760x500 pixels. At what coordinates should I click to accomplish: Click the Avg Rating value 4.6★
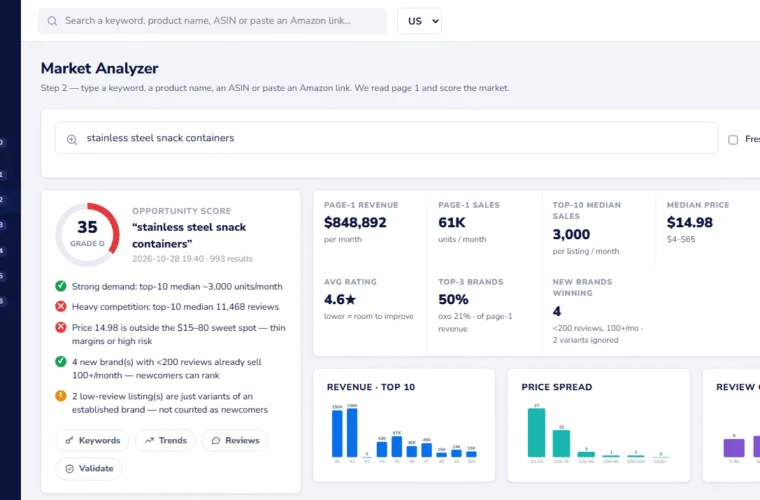[x=340, y=299]
